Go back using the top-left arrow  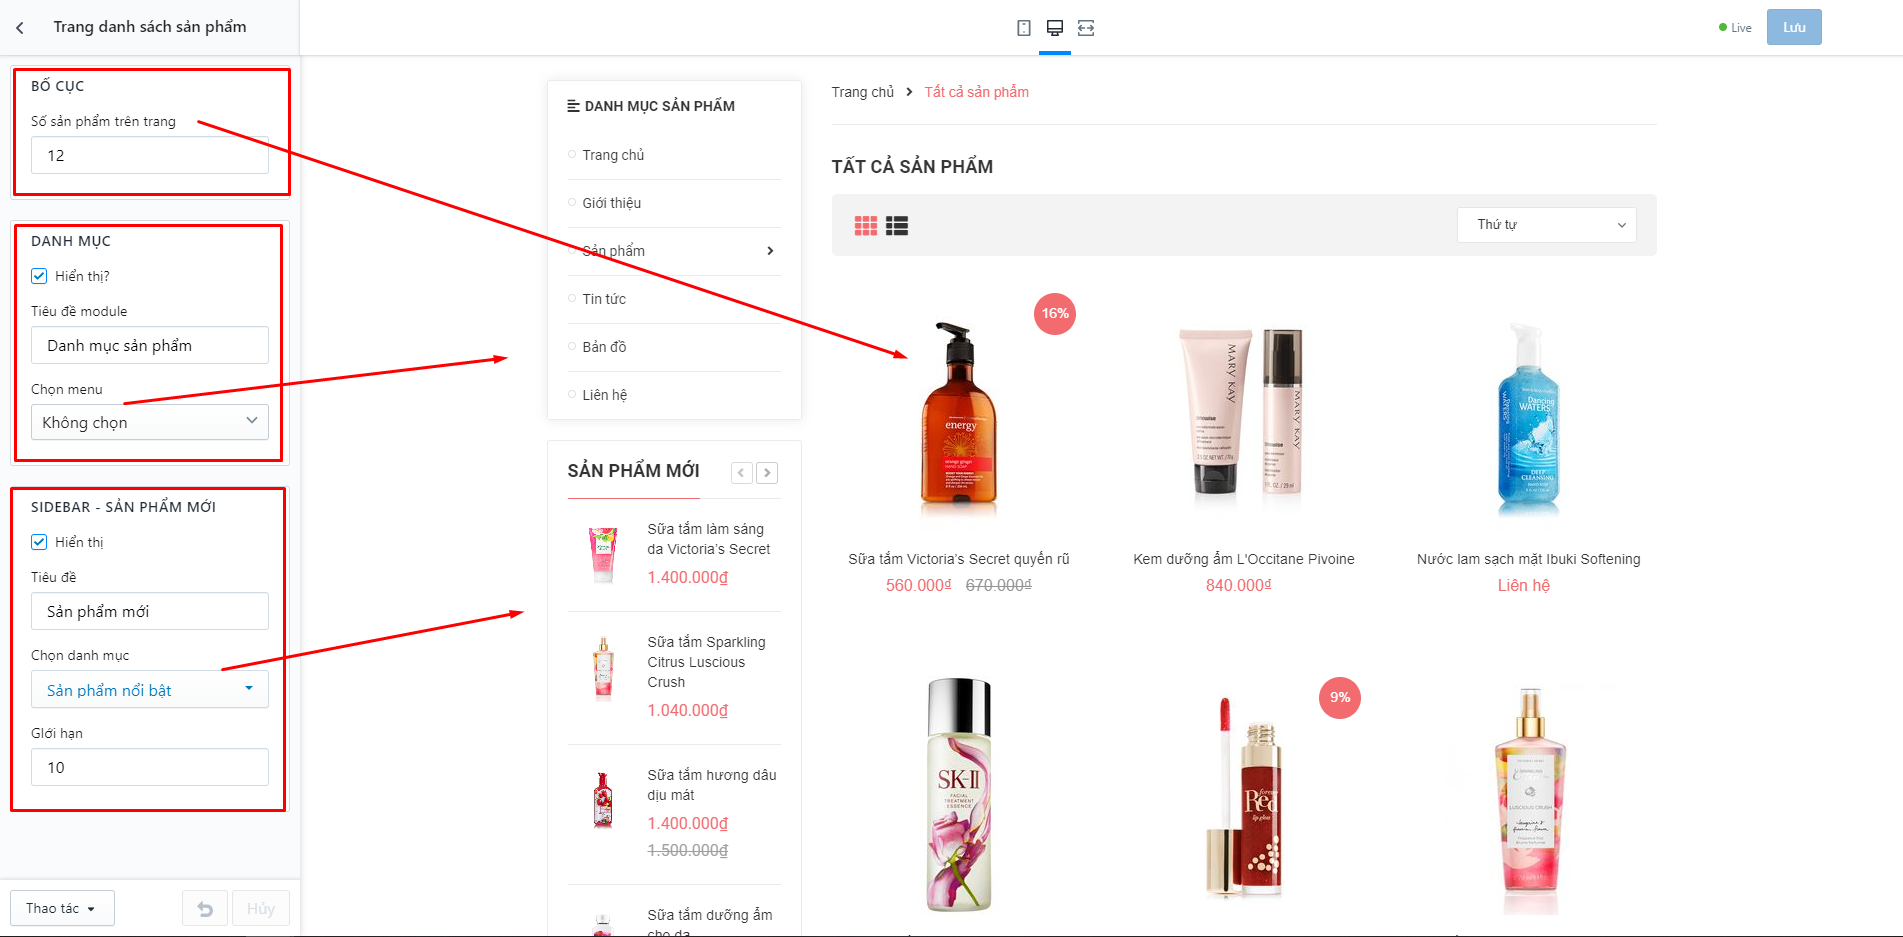pyautogui.click(x=20, y=28)
